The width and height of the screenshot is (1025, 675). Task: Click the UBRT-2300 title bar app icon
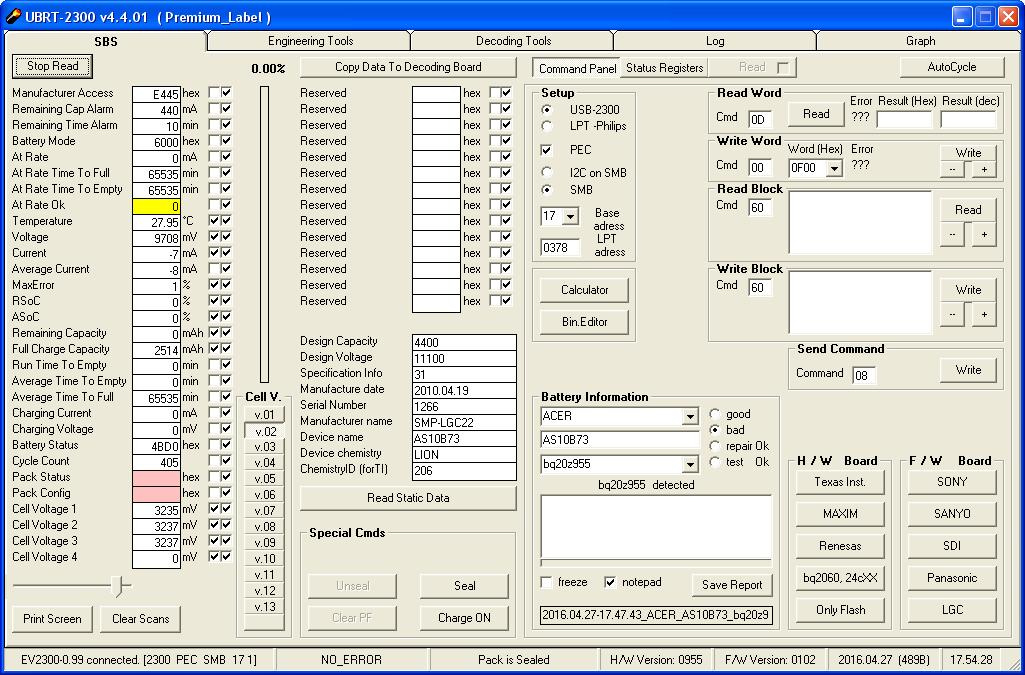pyautogui.click(x=12, y=16)
